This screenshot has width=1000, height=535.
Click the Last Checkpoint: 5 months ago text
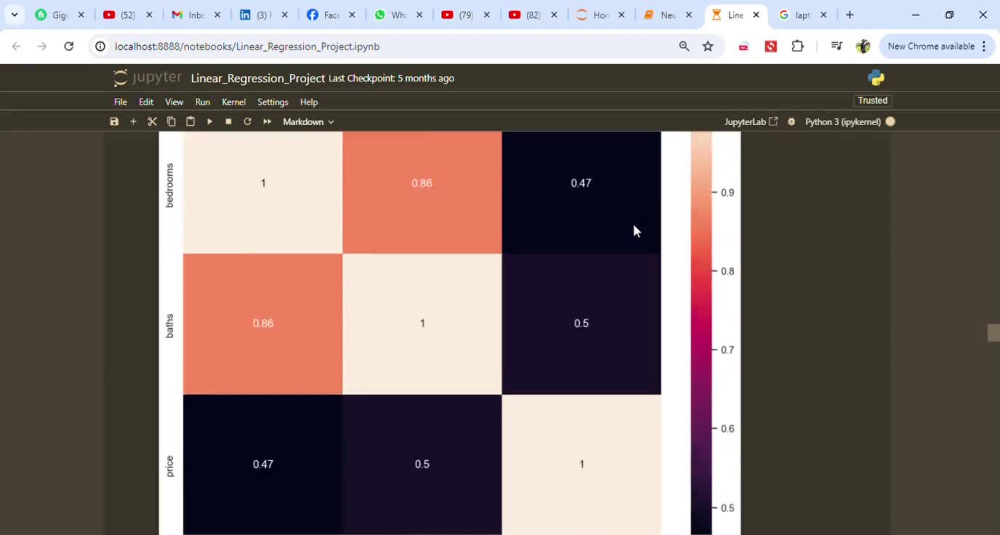click(391, 78)
